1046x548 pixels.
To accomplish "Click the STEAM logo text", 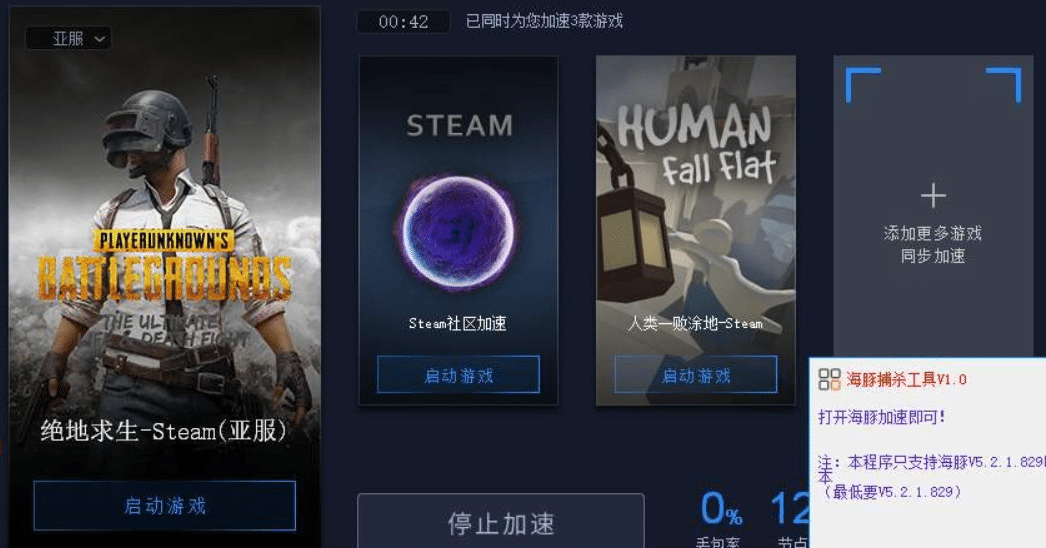I will pos(460,125).
